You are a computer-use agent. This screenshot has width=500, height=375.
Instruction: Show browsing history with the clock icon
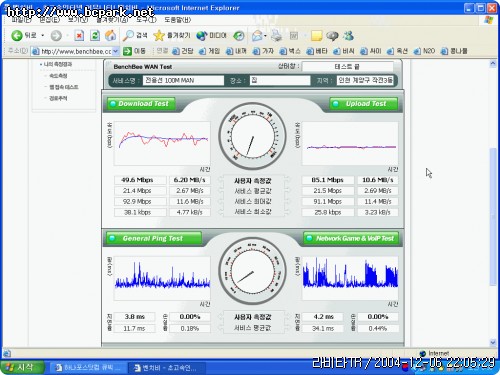pos(239,36)
